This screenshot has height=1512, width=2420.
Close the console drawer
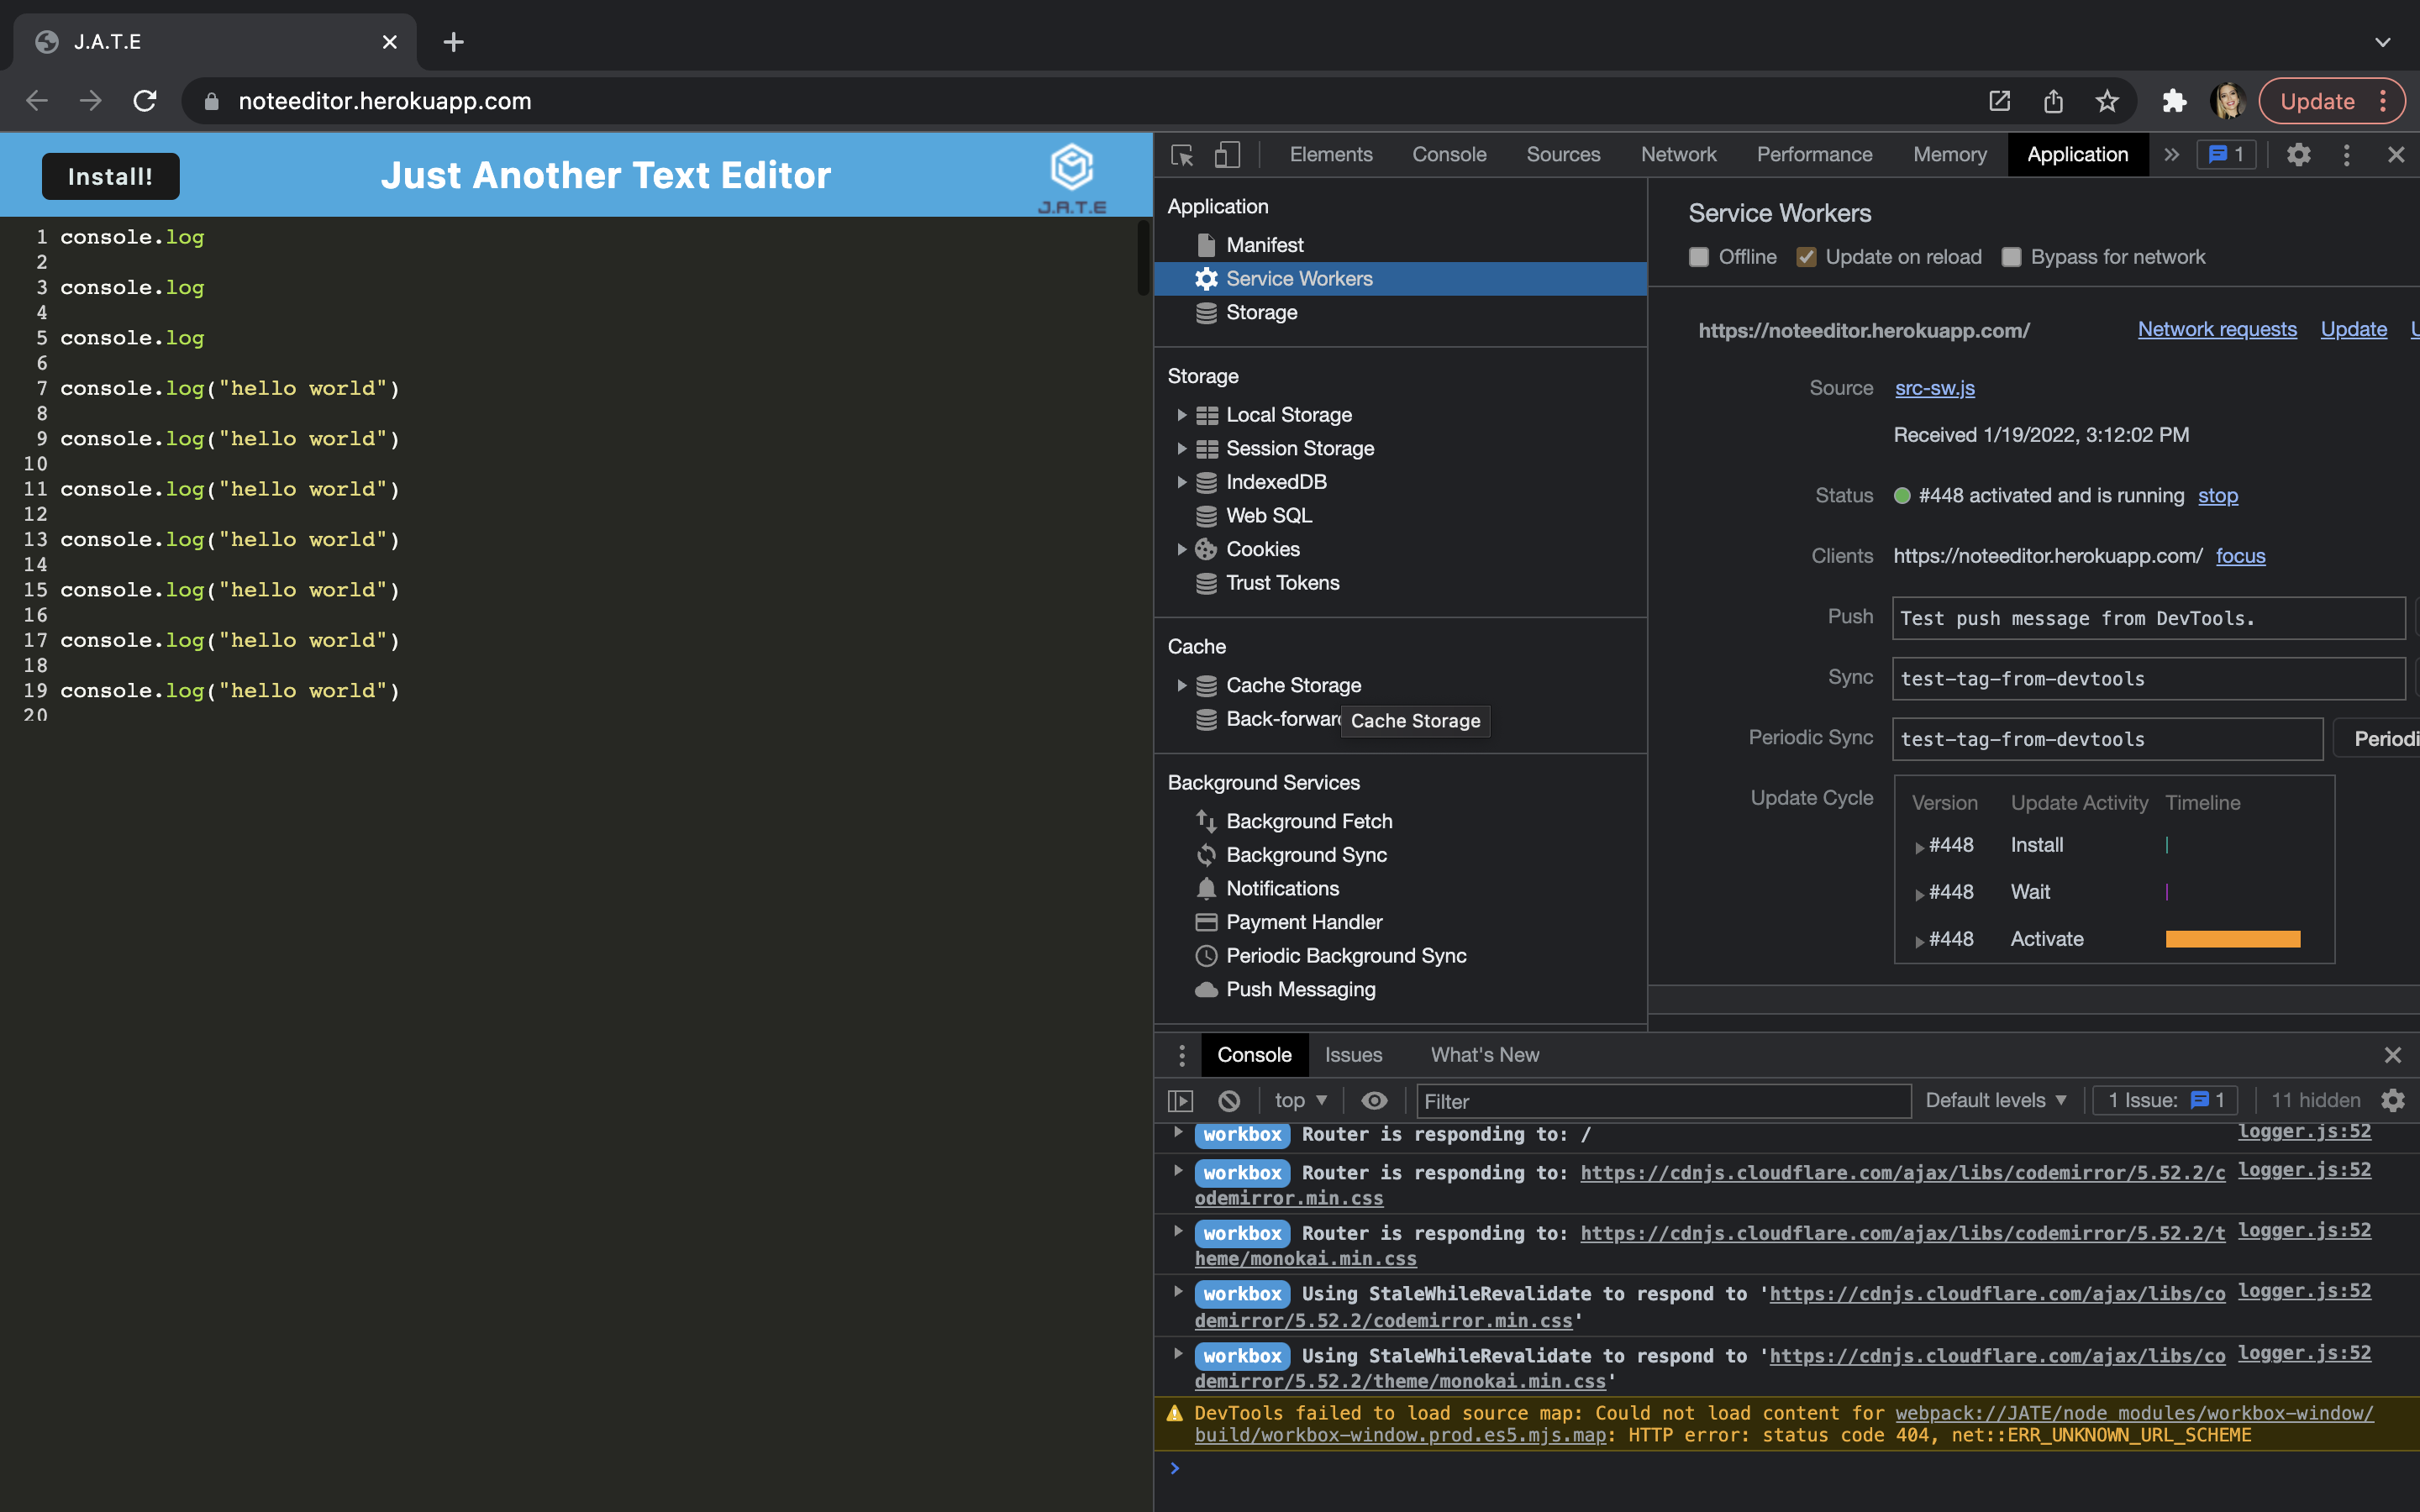[2392, 1055]
